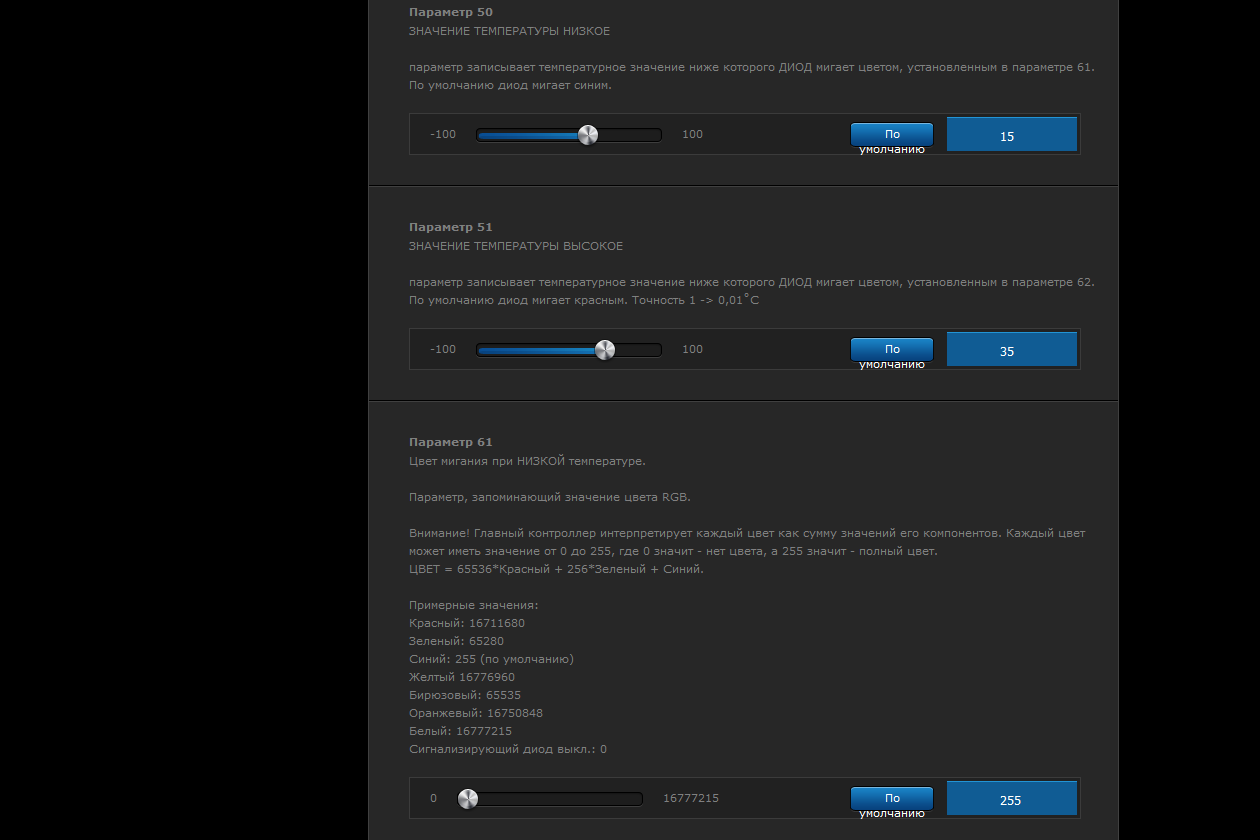Click the example value Зеленый: 65280

coord(456,641)
